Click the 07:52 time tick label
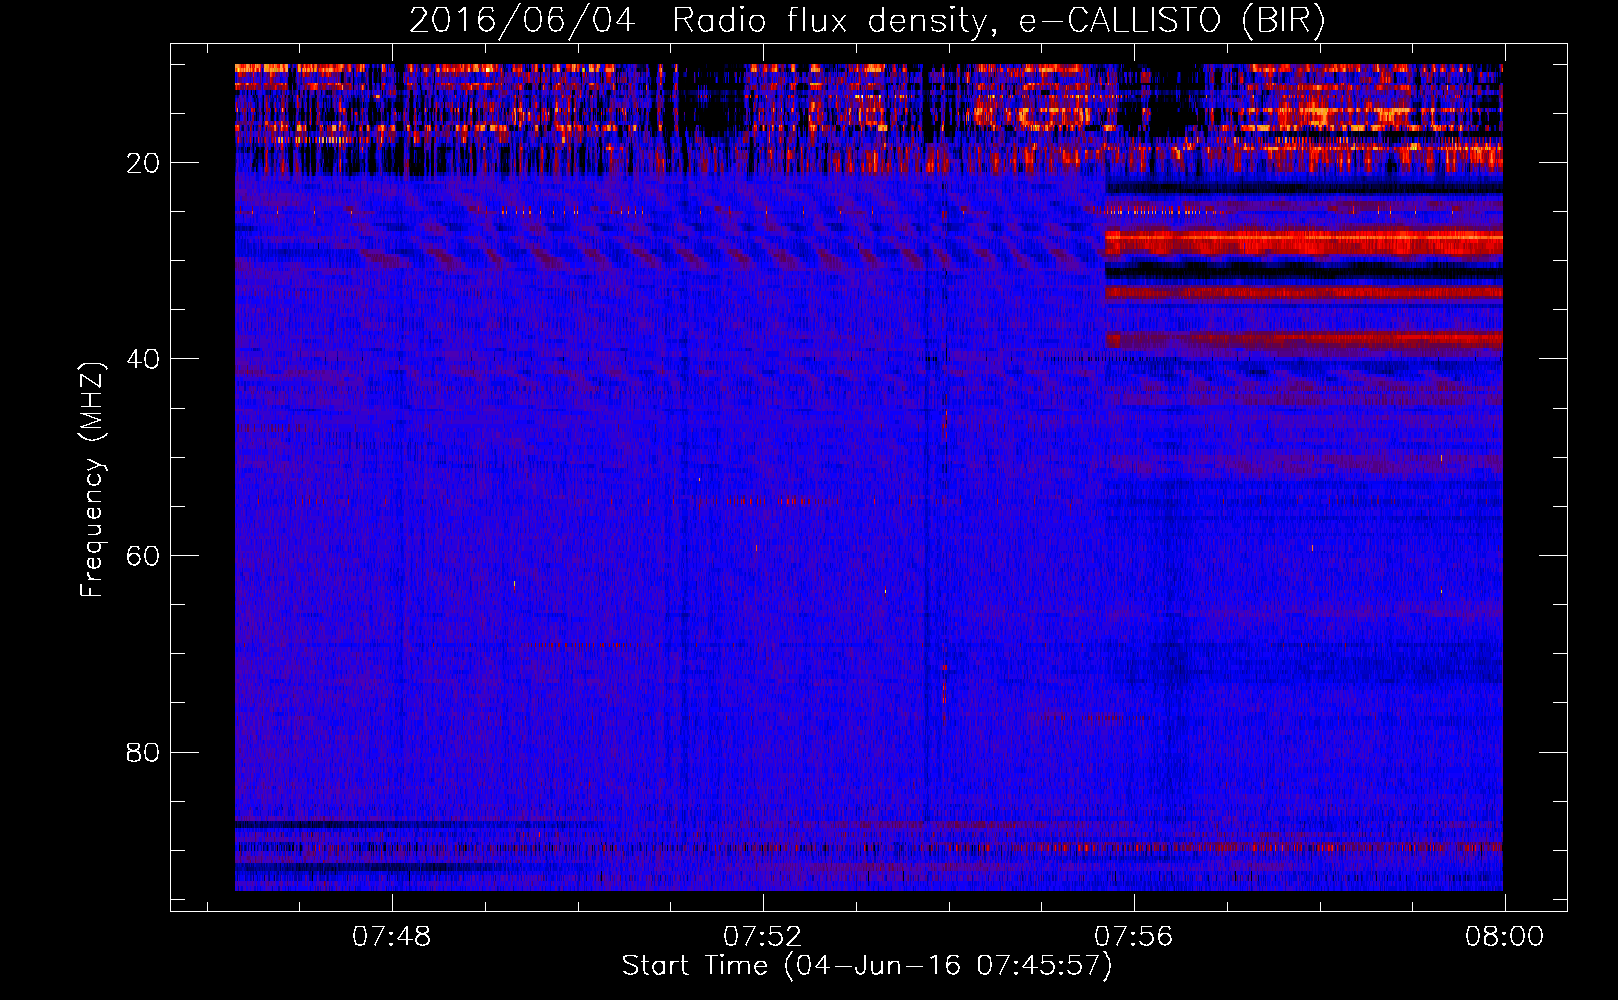This screenshot has width=1618, height=1000. [x=763, y=937]
